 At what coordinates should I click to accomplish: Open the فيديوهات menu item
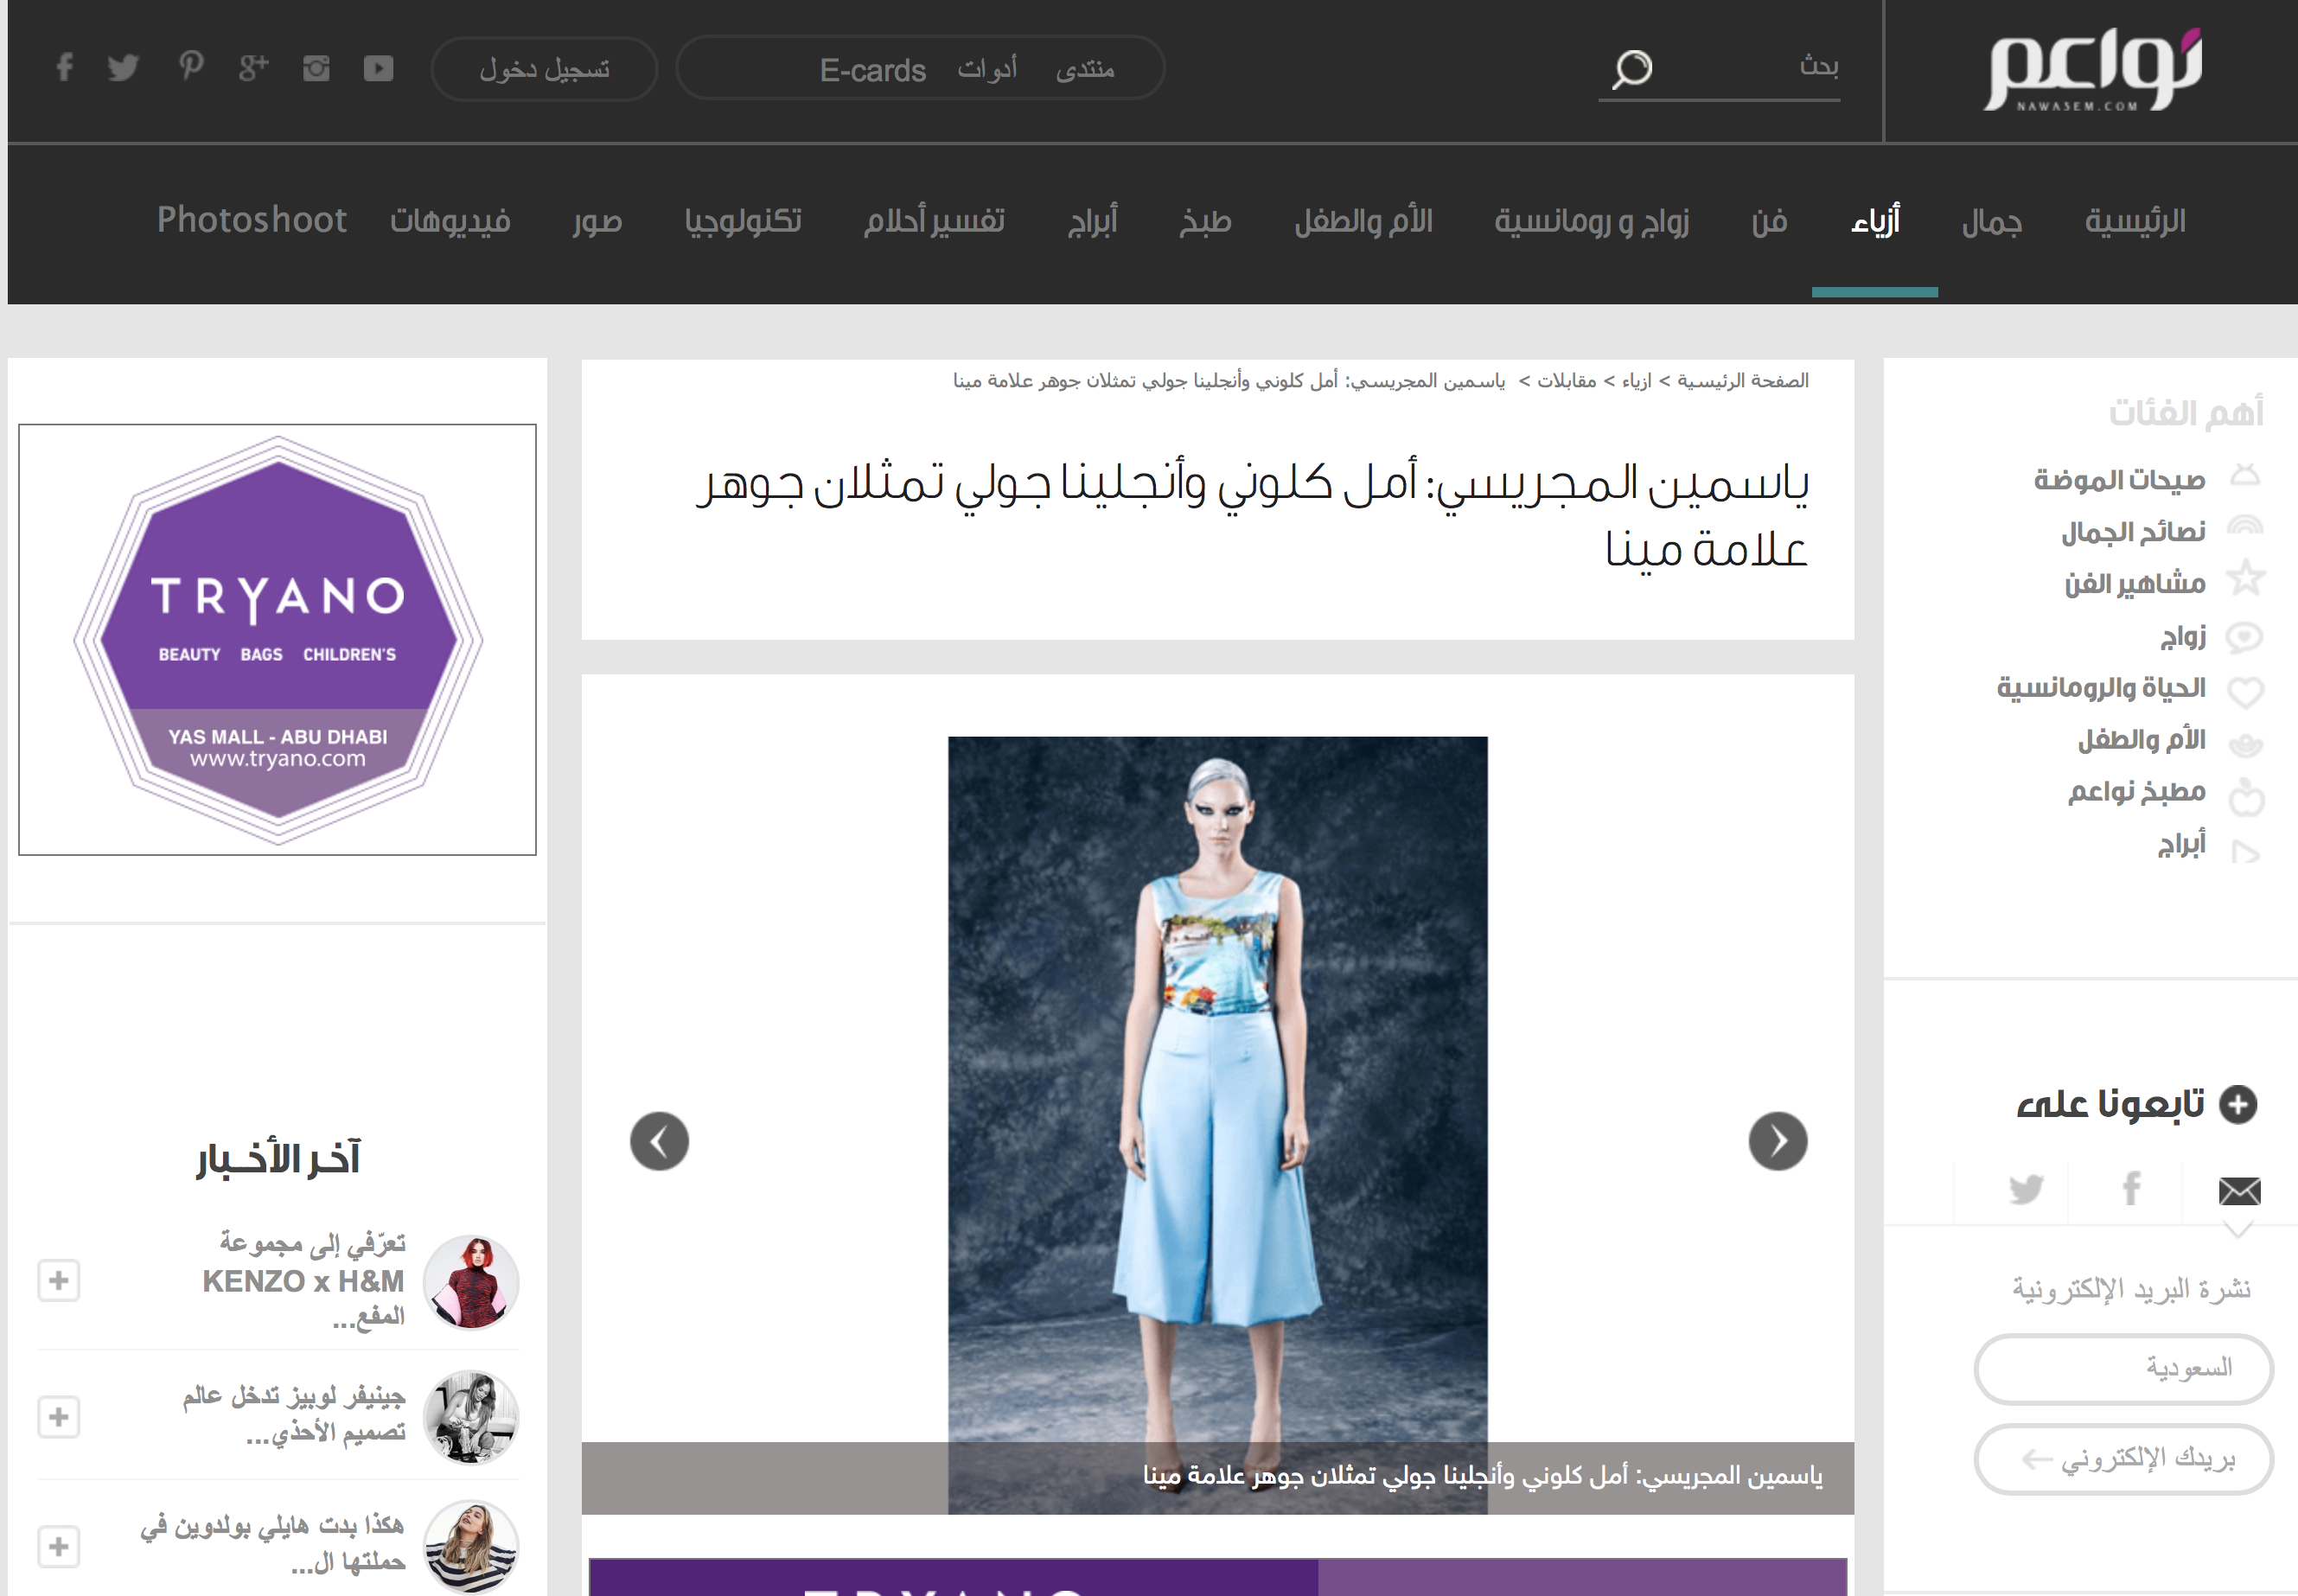pyautogui.click(x=450, y=221)
